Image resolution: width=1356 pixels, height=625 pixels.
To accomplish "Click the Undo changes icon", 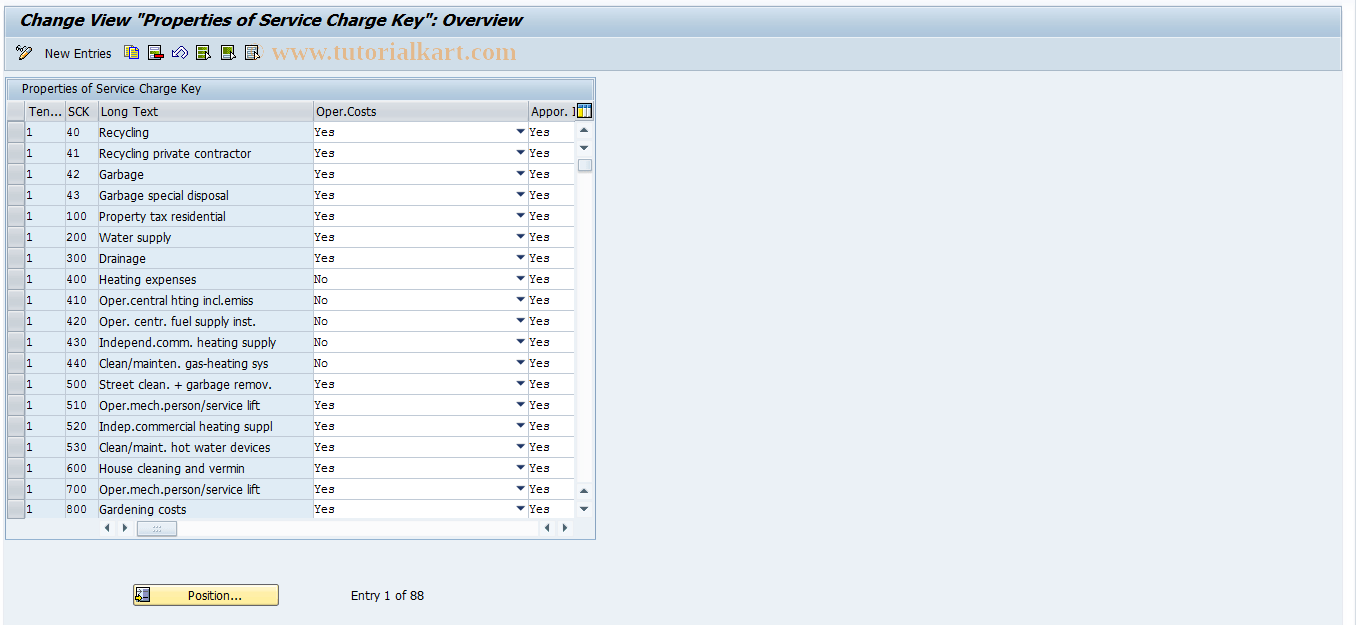I will click(180, 52).
